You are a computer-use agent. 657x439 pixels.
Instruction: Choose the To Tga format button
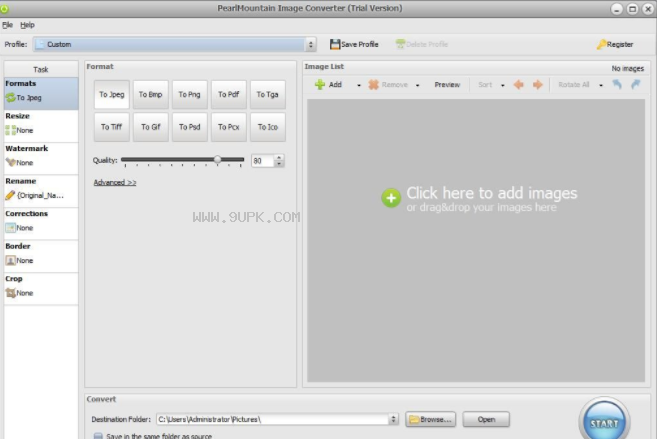268,95
